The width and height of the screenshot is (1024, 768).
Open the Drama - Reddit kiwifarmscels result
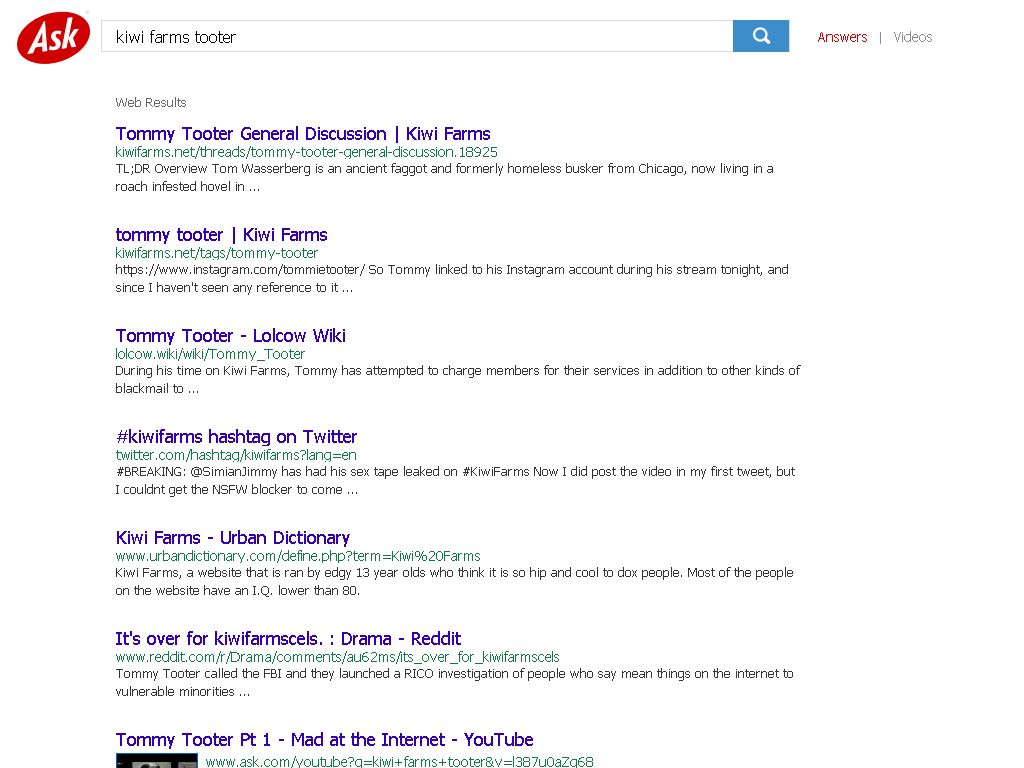point(288,639)
